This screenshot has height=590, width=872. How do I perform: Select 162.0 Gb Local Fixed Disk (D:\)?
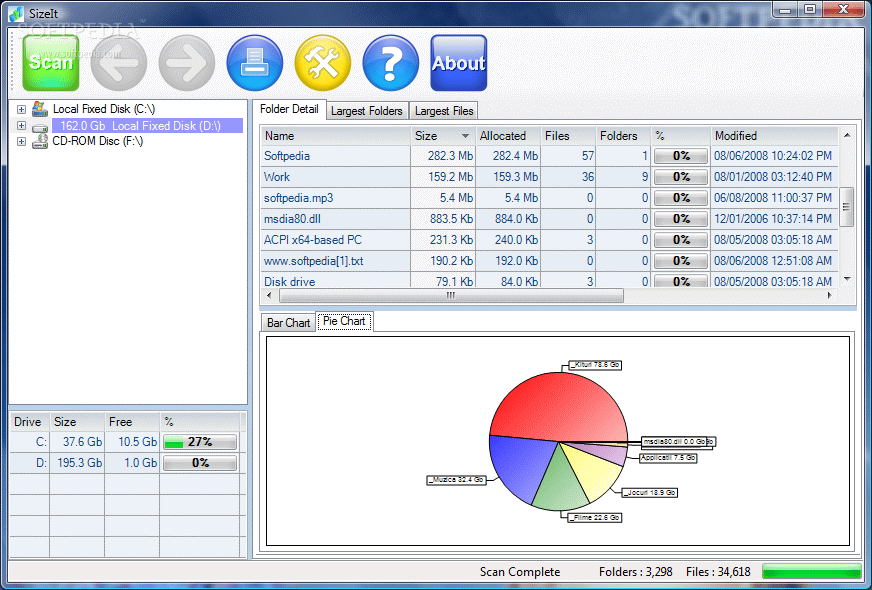[x=147, y=126]
